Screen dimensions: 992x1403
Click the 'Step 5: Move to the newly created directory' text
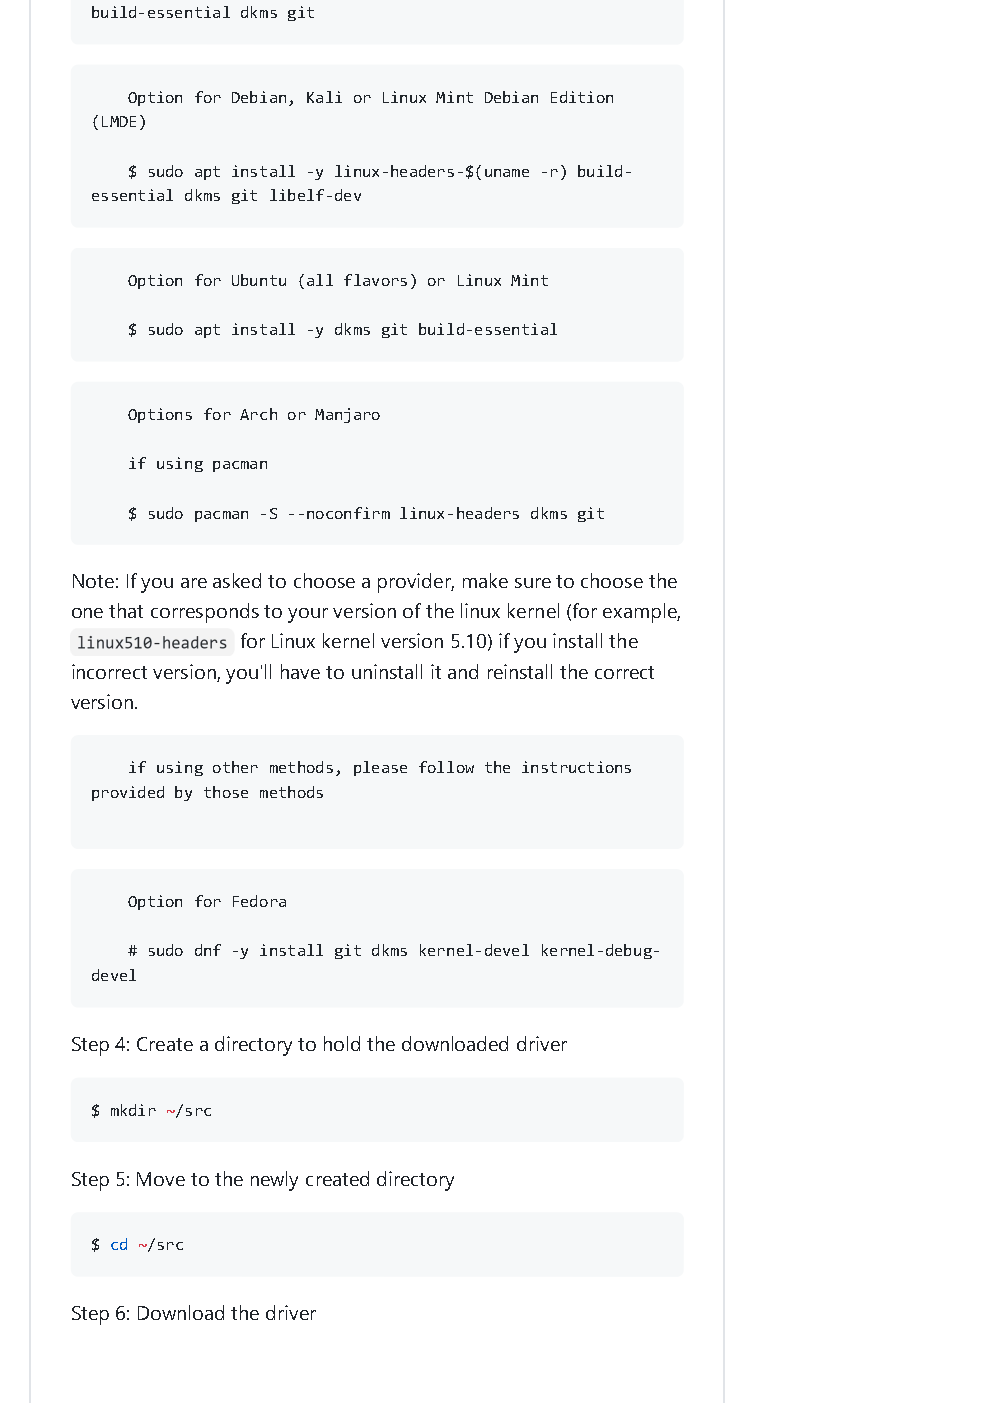[262, 1180]
